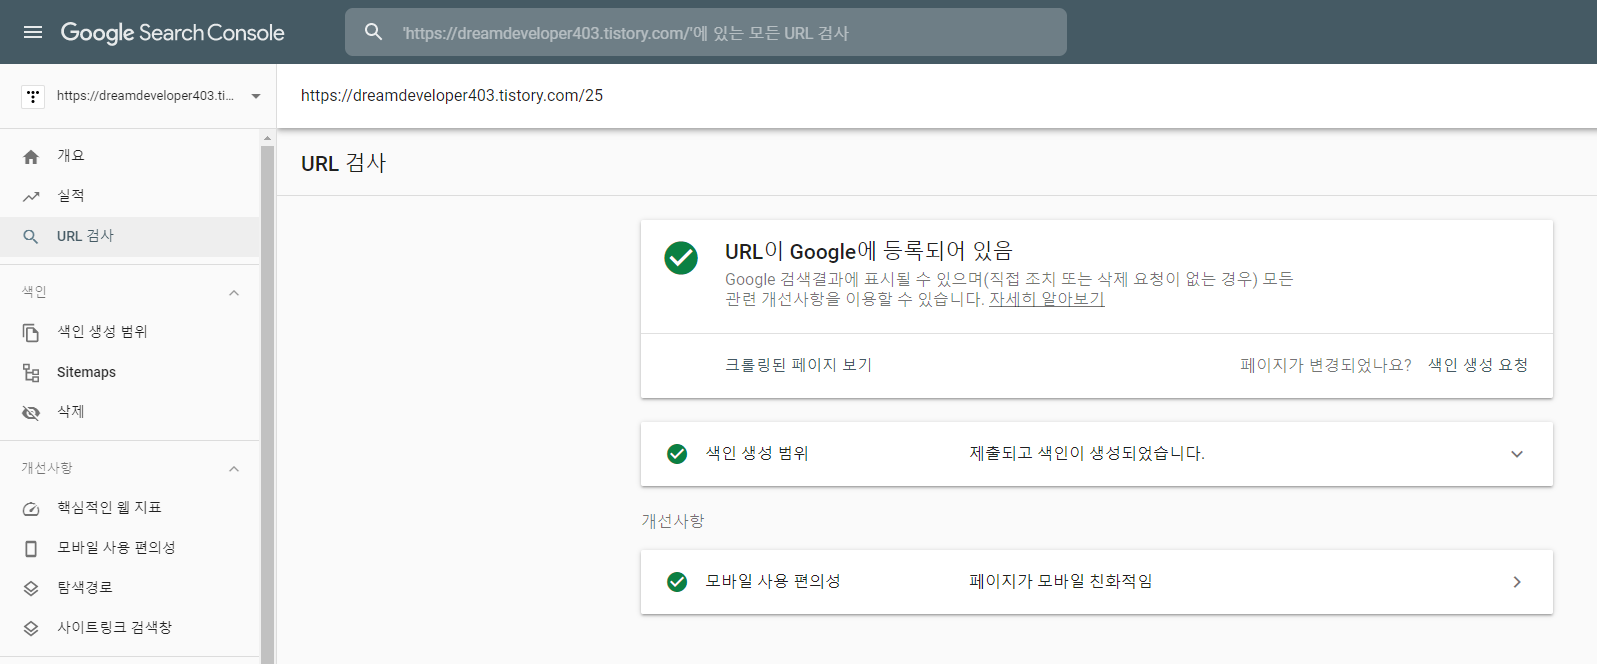Click the 페이지가 변경되었나요? text
The image size is (1597, 664).
[1326, 365]
